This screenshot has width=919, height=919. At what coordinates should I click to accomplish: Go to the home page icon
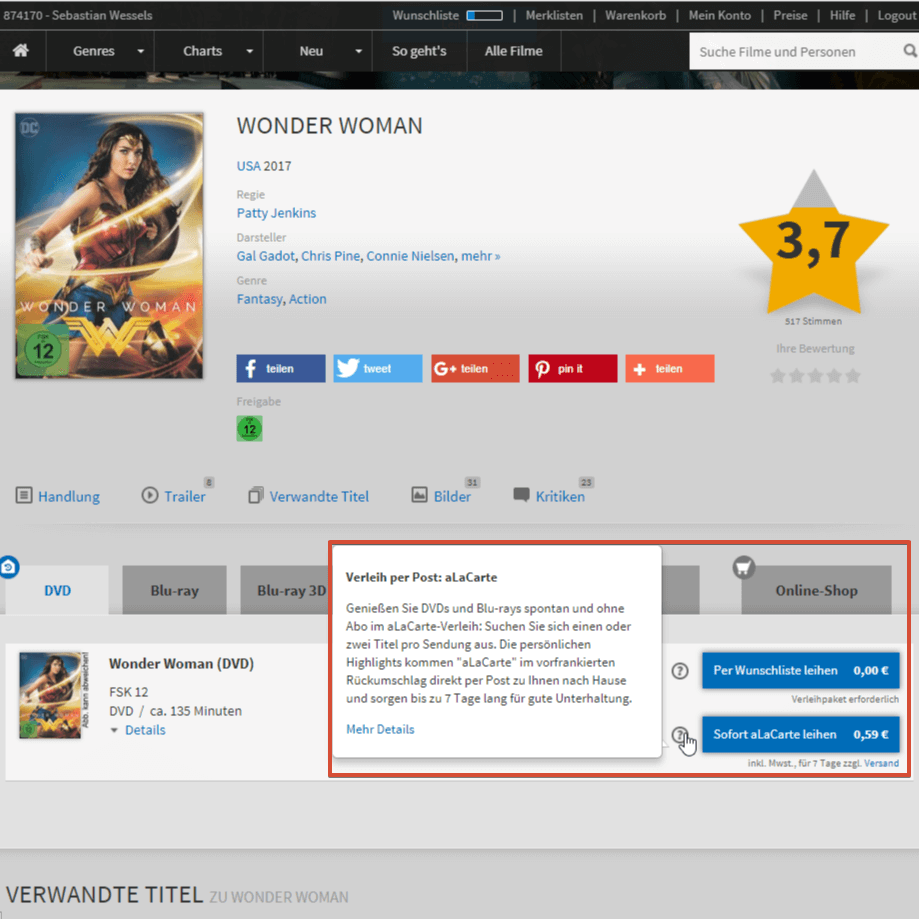pos(21,51)
